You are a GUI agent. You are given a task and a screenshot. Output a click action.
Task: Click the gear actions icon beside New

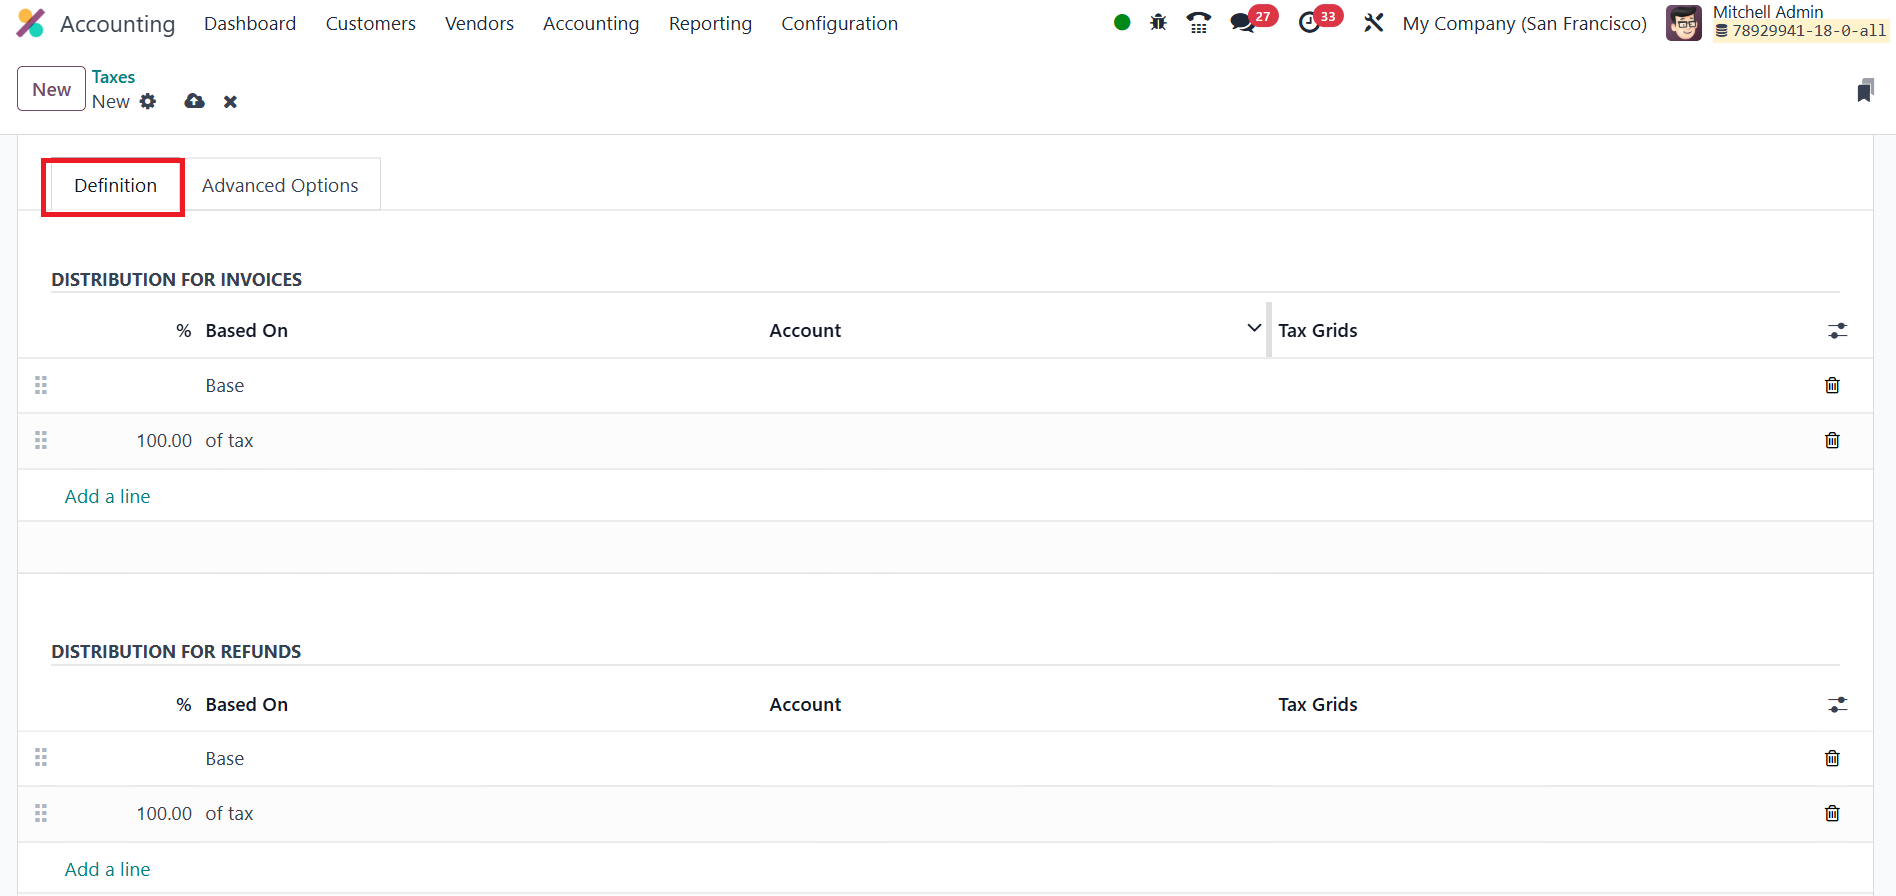[x=148, y=101]
